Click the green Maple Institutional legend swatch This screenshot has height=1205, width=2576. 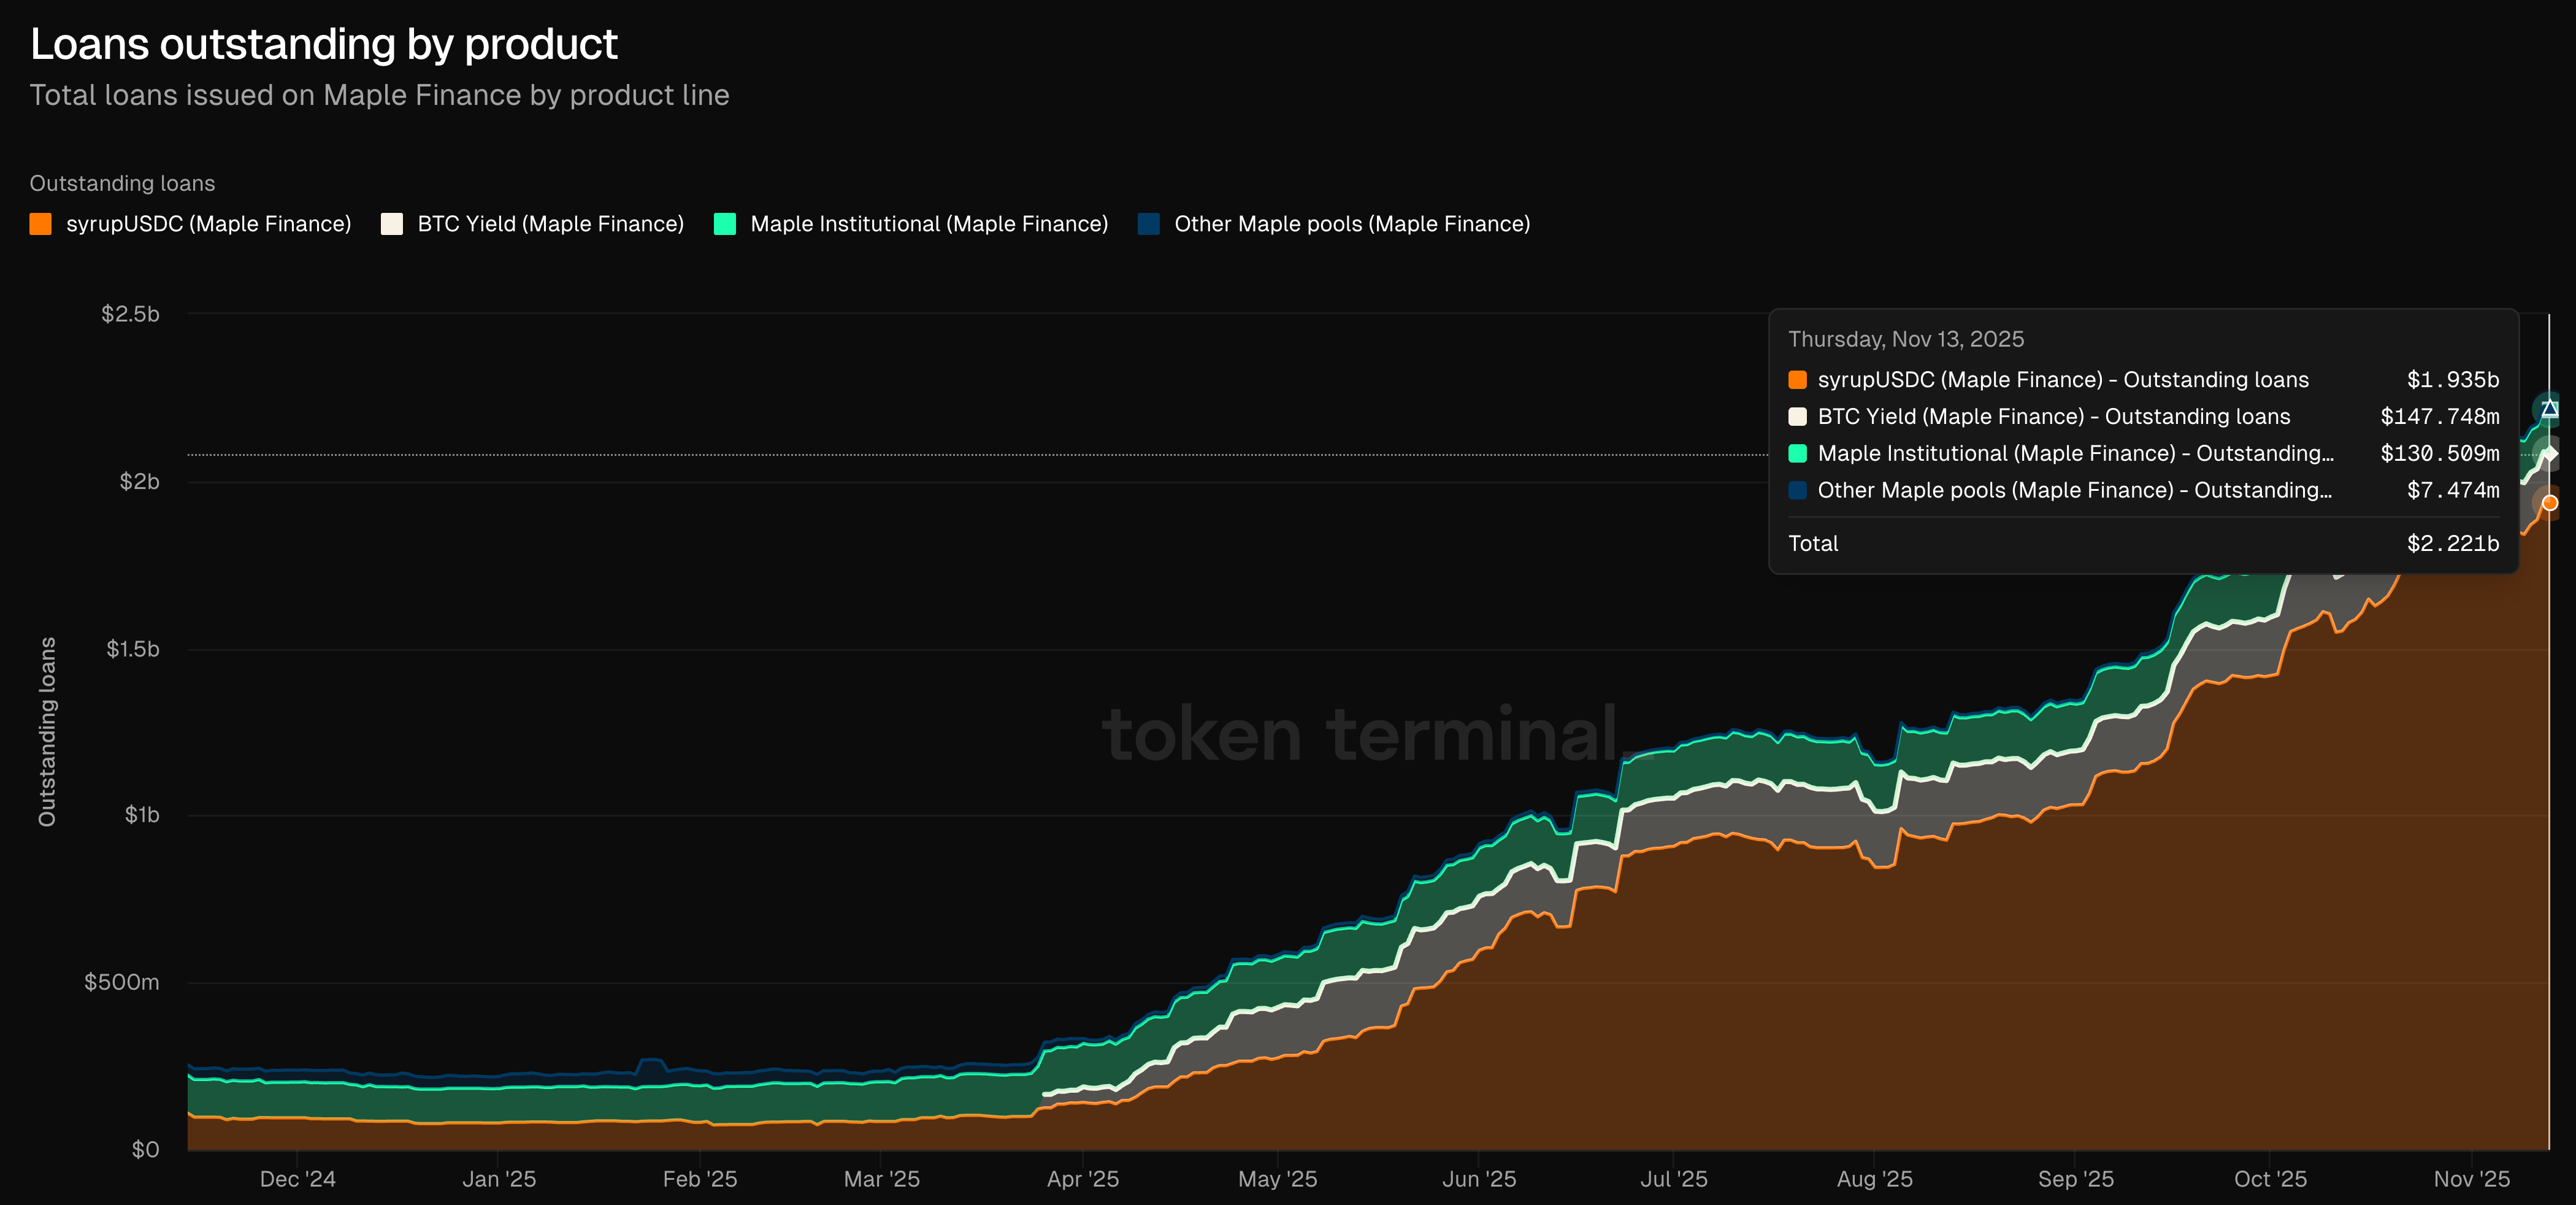tap(725, 224)
